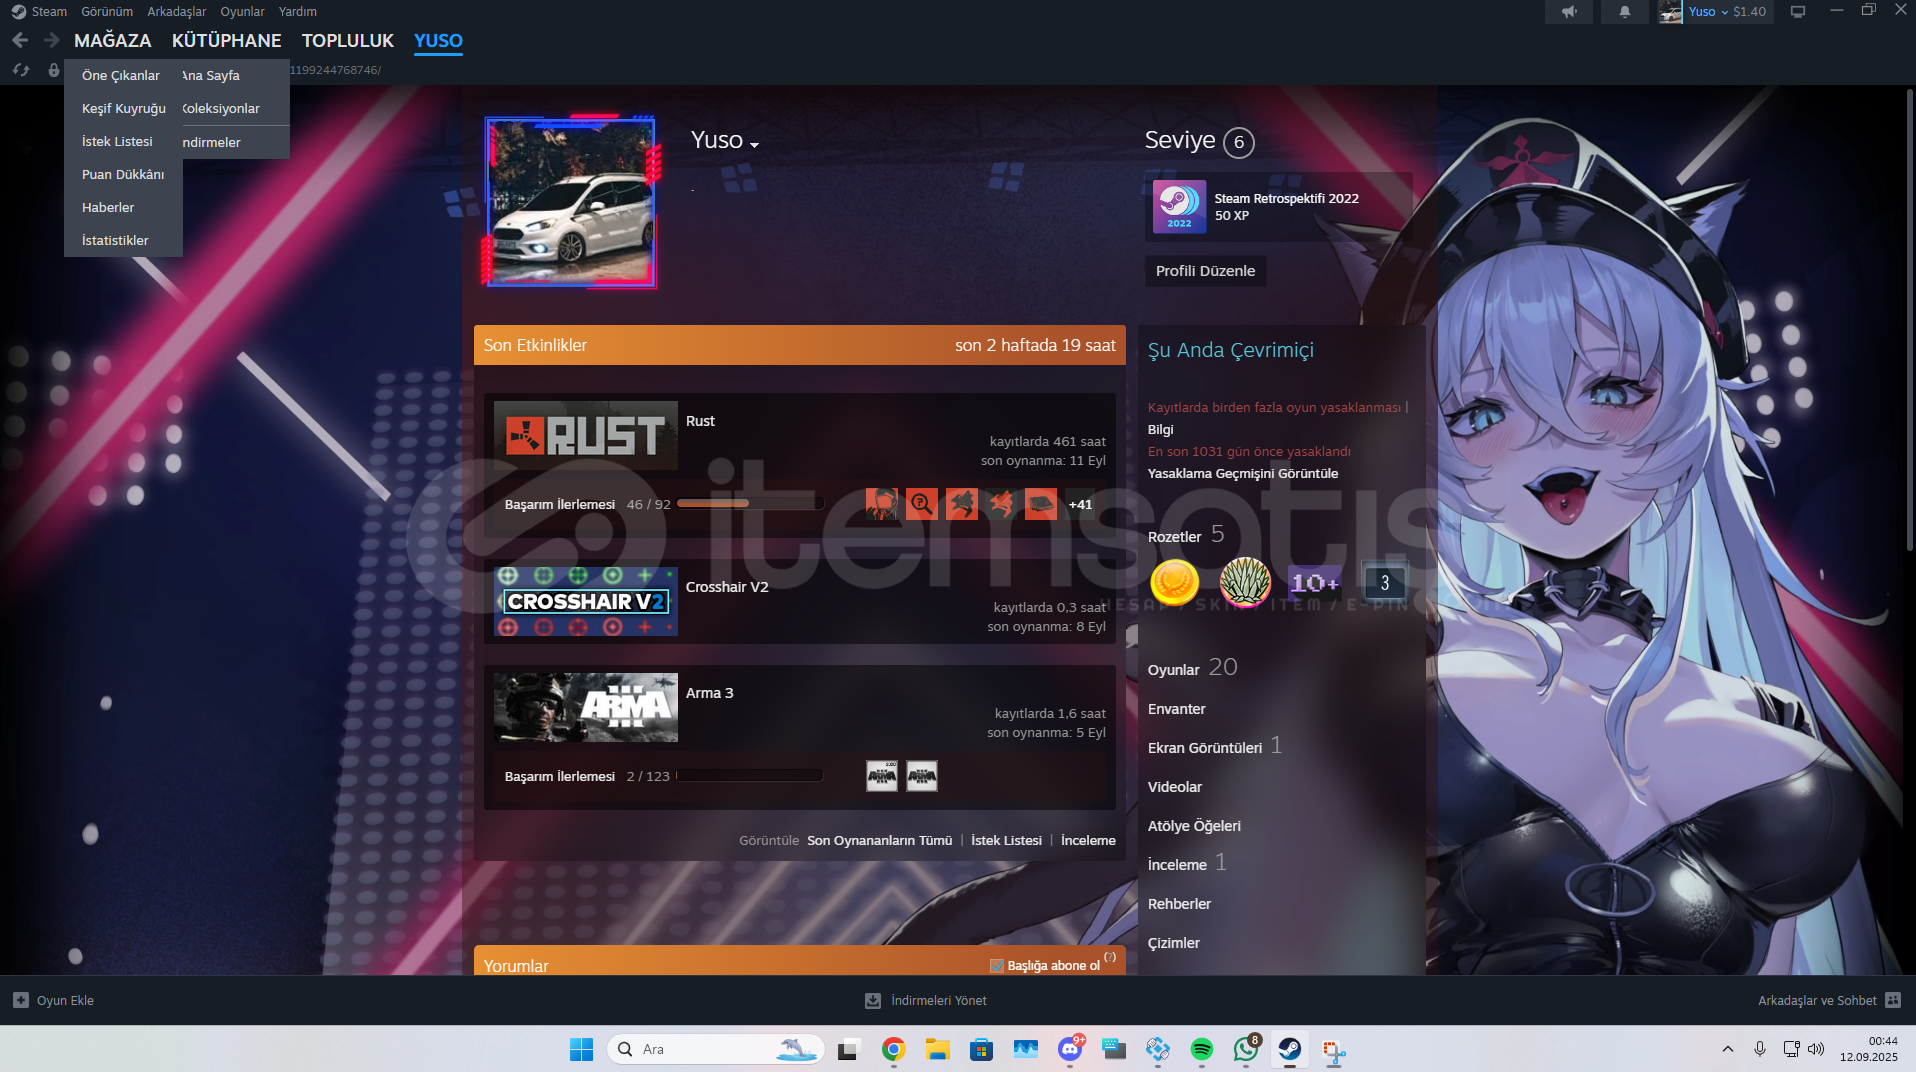Open the Arkadaşlar menu
The width and height of the screenshot is (1916, 1072).
(177, 11)
